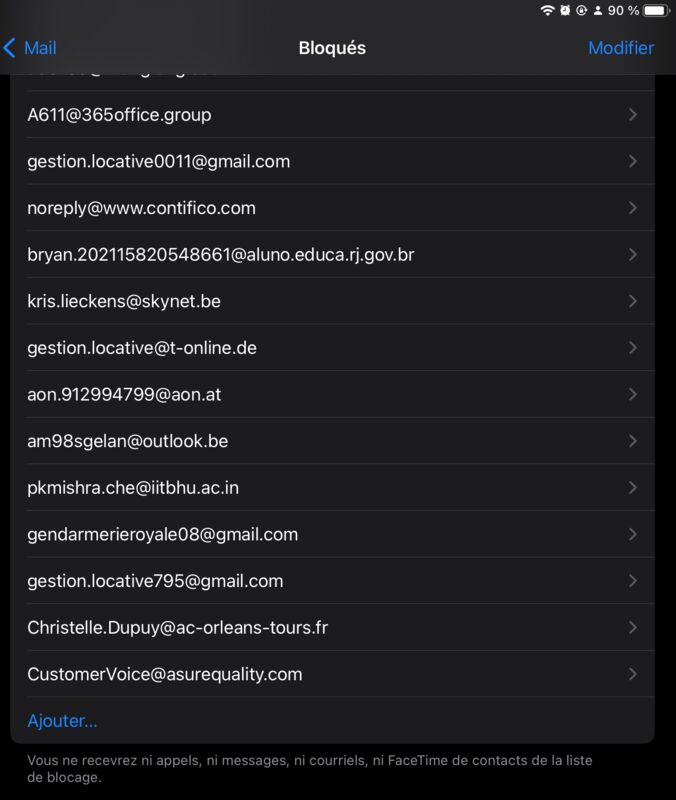Tap Ajouter… to add blocked contact
Viewport: 676px width, 800px height.
coord(62,720)
